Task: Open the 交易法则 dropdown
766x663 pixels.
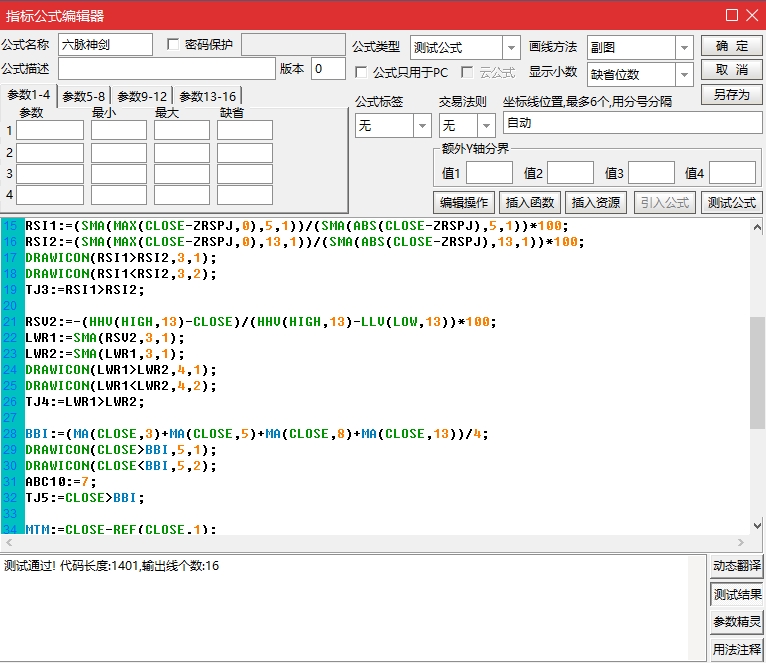Action: pyautogui.click(x=485, y=126)
